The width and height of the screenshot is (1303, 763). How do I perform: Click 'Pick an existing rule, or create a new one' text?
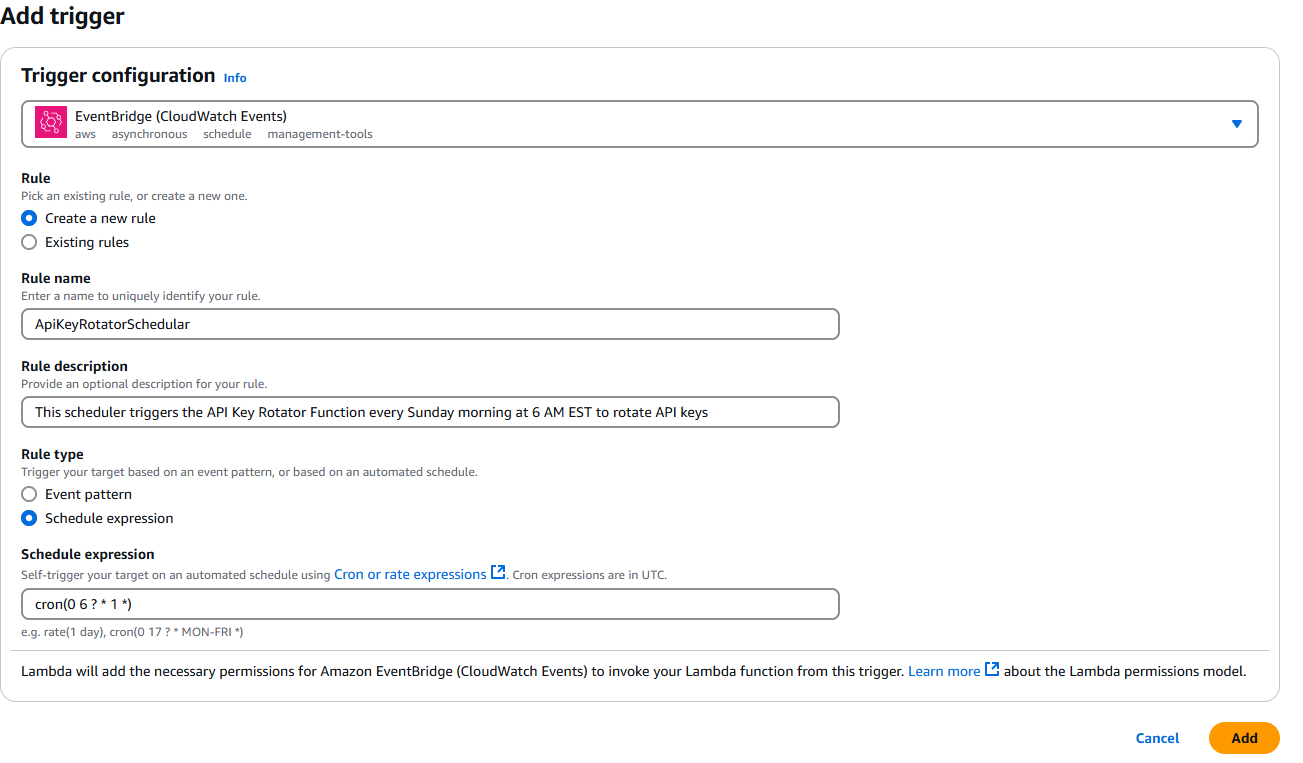point(134,196)
